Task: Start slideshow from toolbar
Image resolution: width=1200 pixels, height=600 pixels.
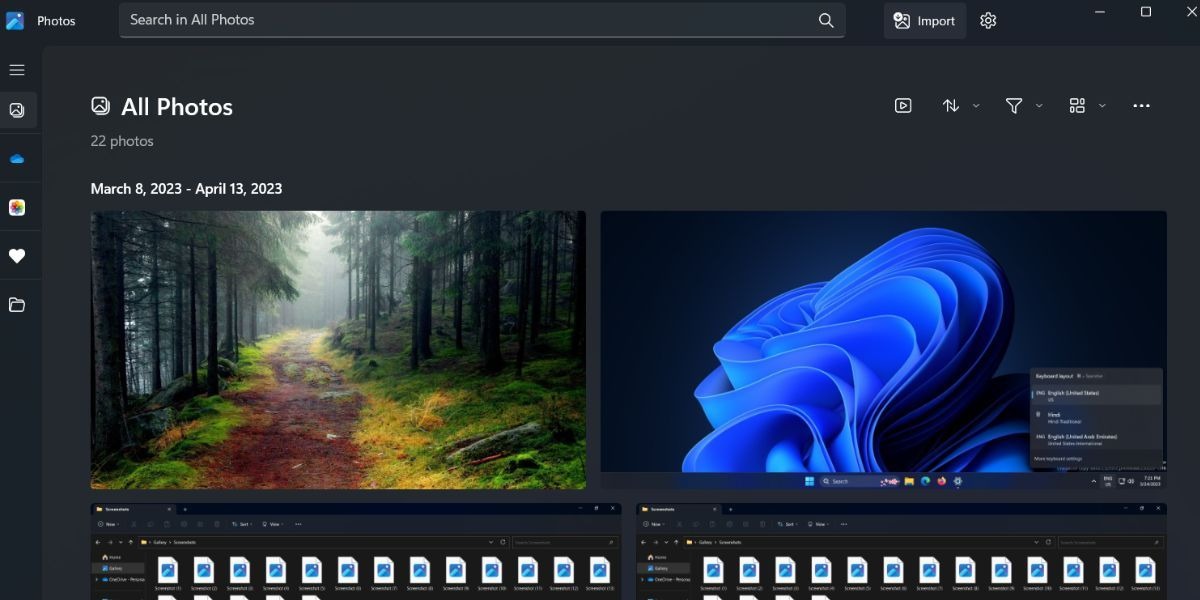Action: click(903, 105)
